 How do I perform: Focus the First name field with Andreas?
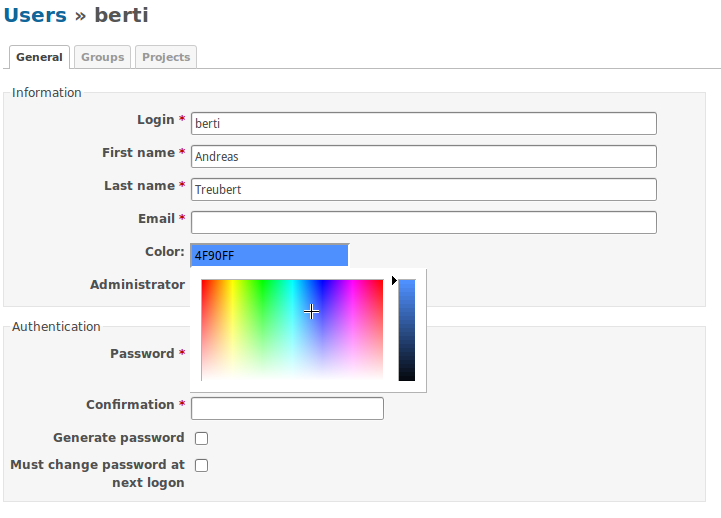tap(423, 156)
